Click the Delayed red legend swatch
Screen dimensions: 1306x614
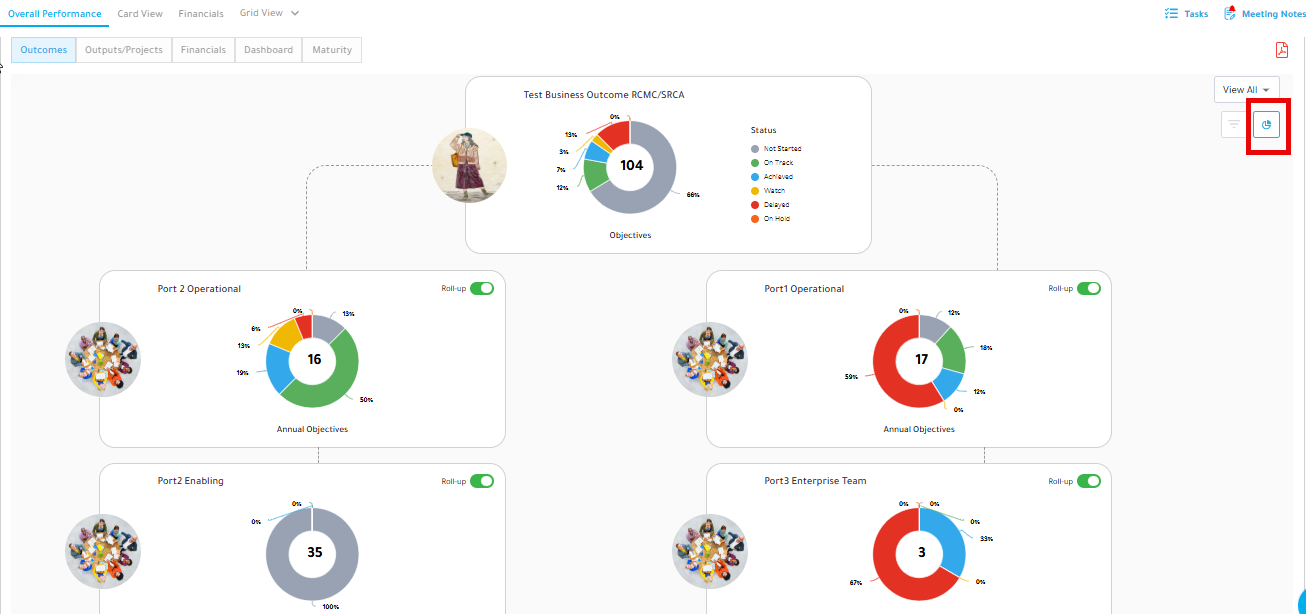[x=755, y=204]
